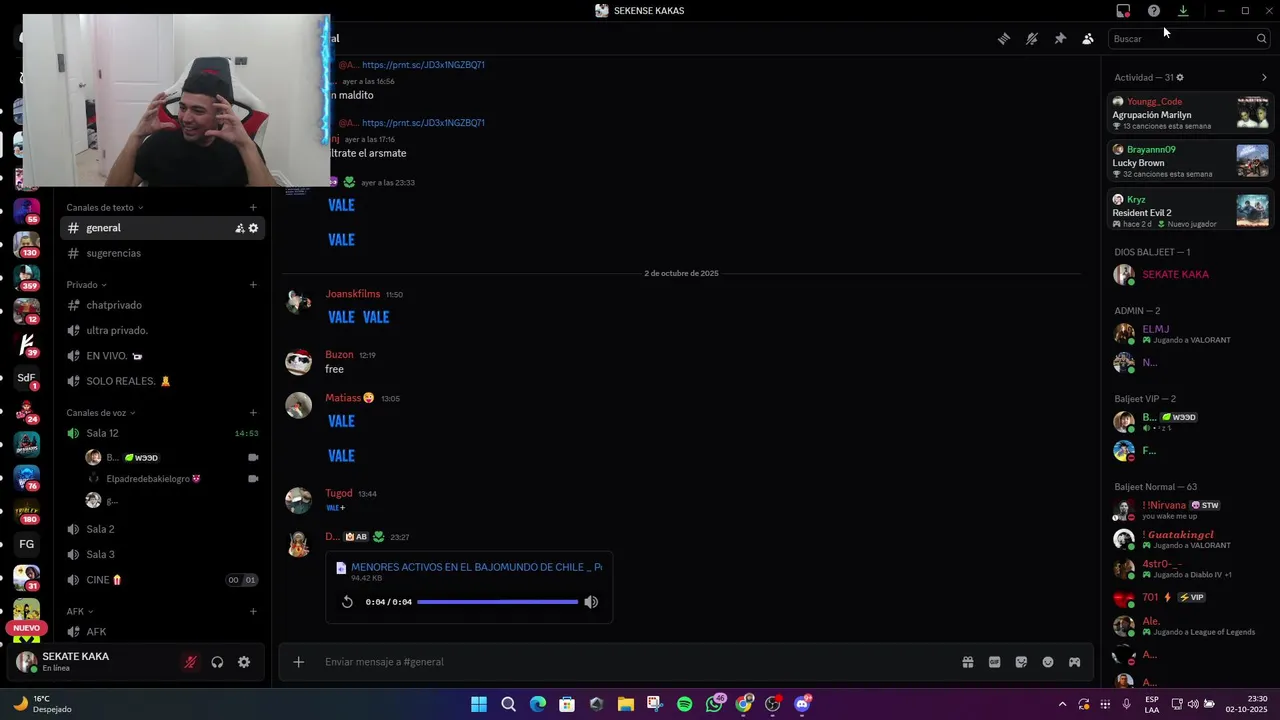The width and height of the screenshot is (1280, 720).
Task: Open user settings gear
Action: pos(244,662)
